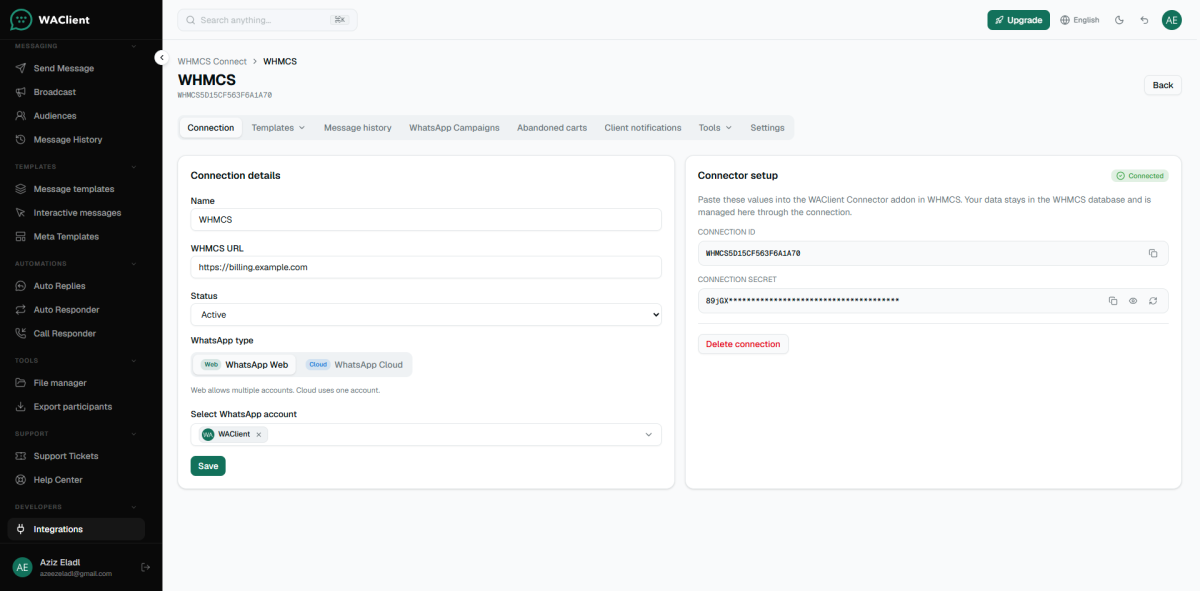Image resolution: width=1200 pixels, height=591 pixels.
Task: Switch to WhatsApp Campaigns tab
Action: tap(454, 128)
